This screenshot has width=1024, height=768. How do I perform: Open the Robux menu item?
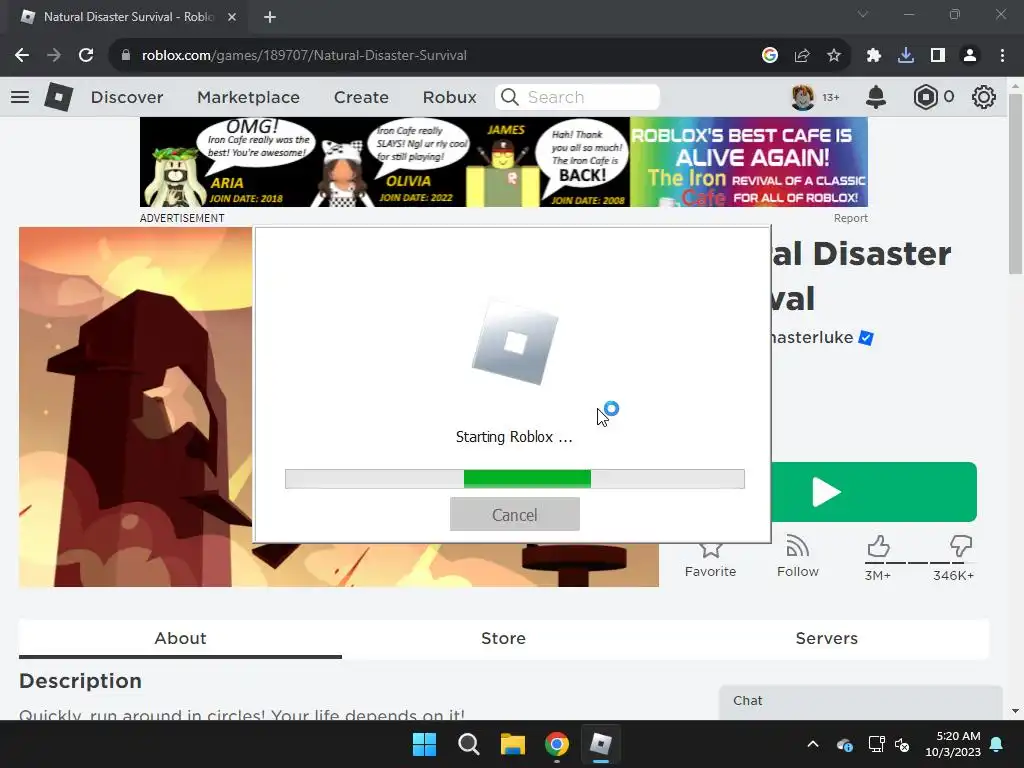pos(449,97)
